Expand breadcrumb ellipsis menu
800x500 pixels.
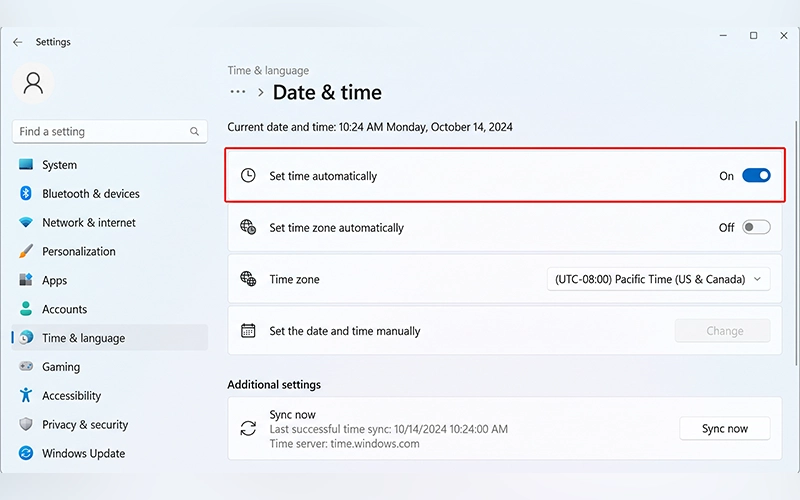[238, 92]
